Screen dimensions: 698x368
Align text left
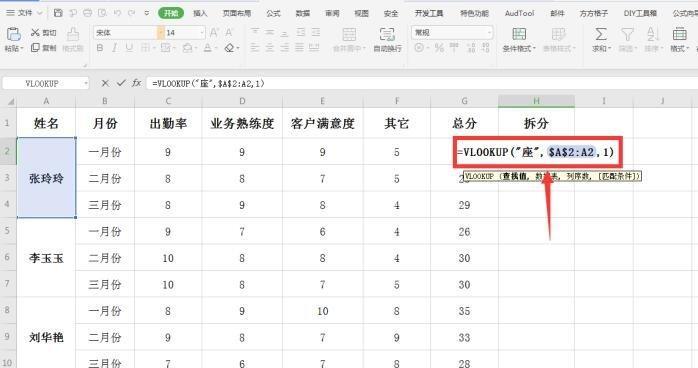pyautogui.click(x=255, y=48)
